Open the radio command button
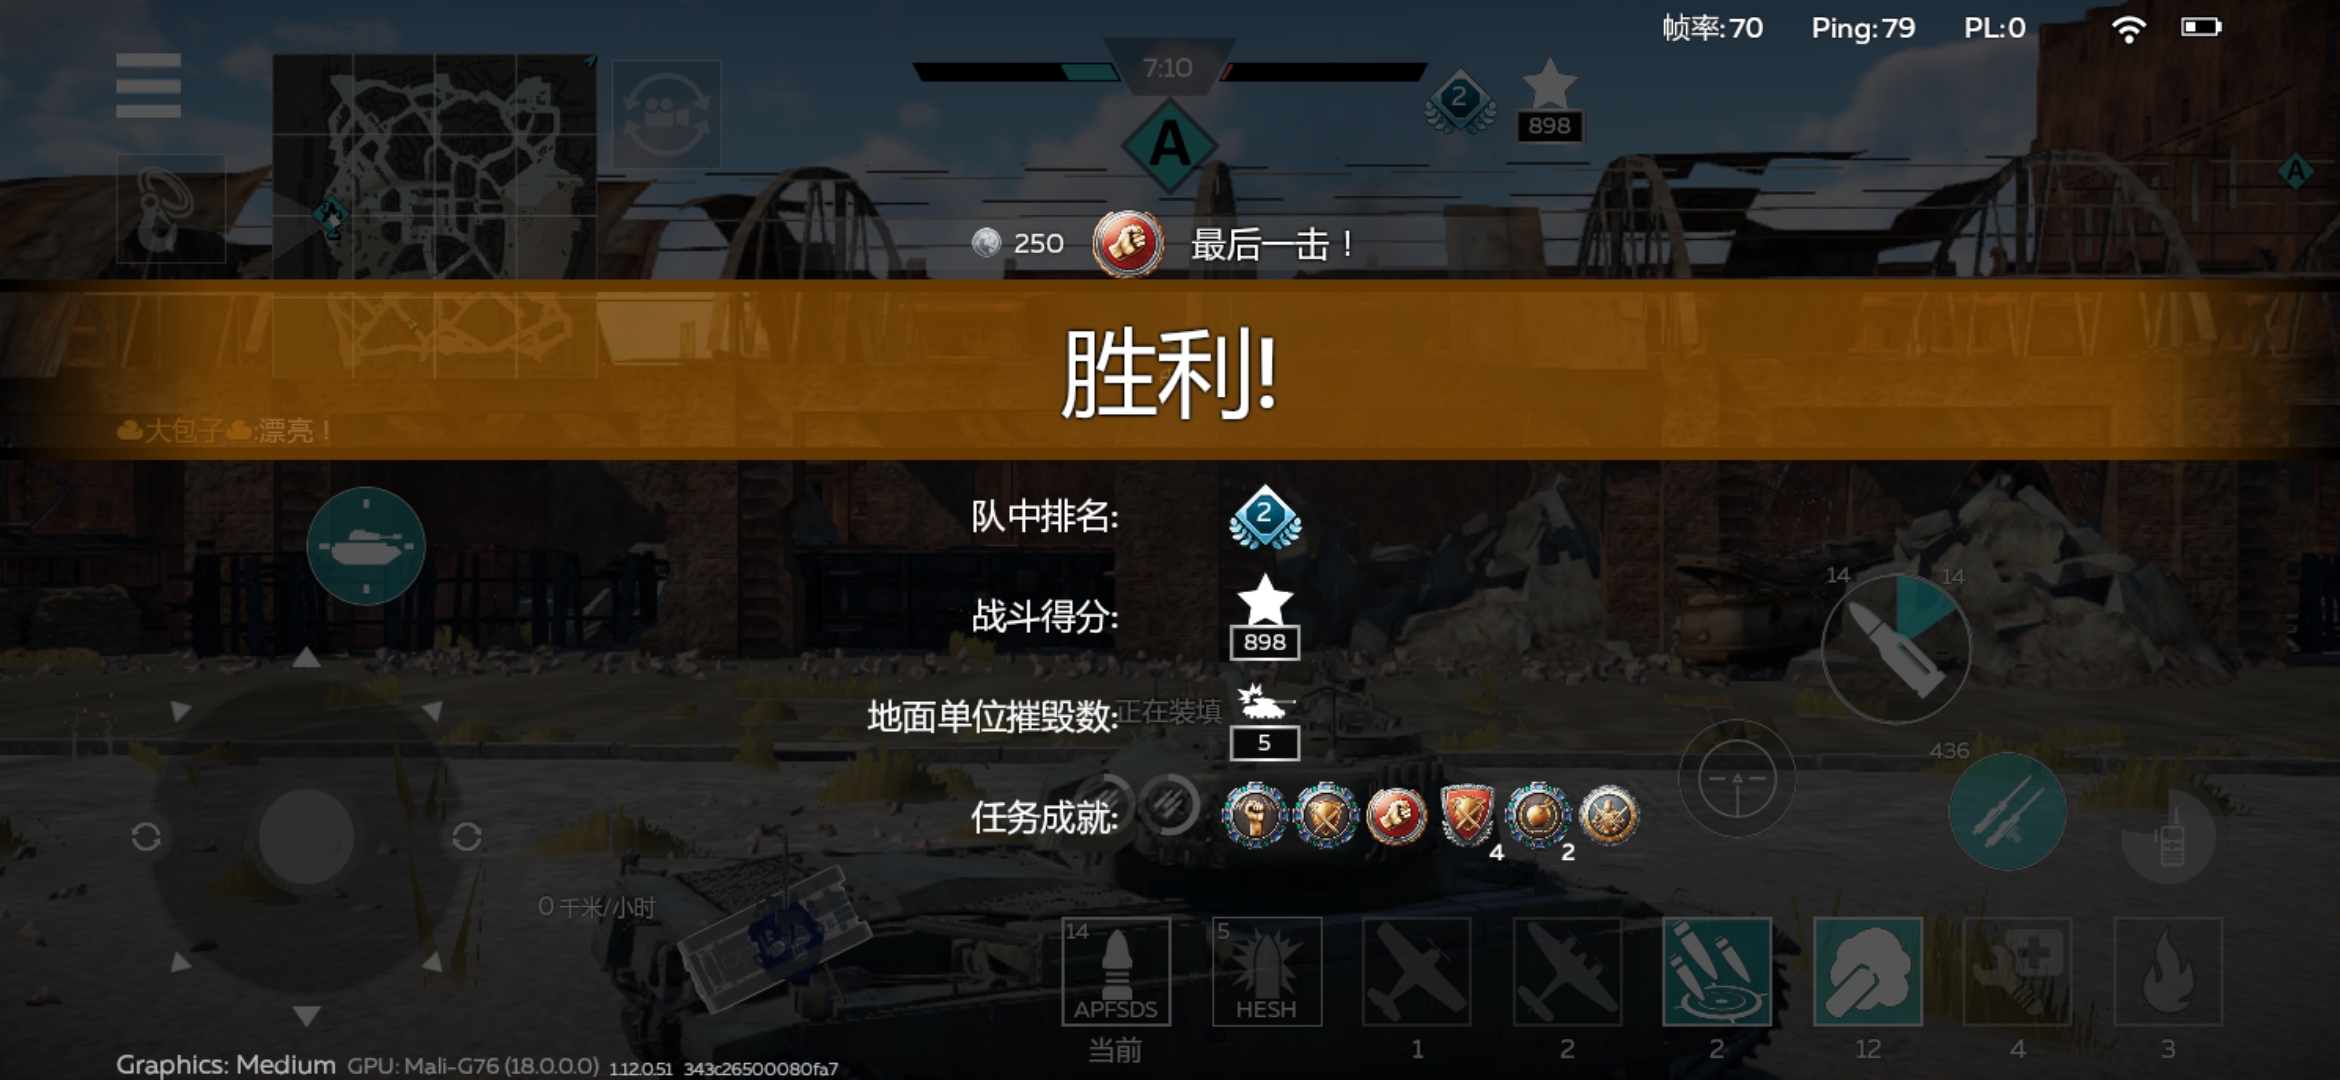The width and height of the screenshot is (2340, 1080). (x=2168, y=835)
